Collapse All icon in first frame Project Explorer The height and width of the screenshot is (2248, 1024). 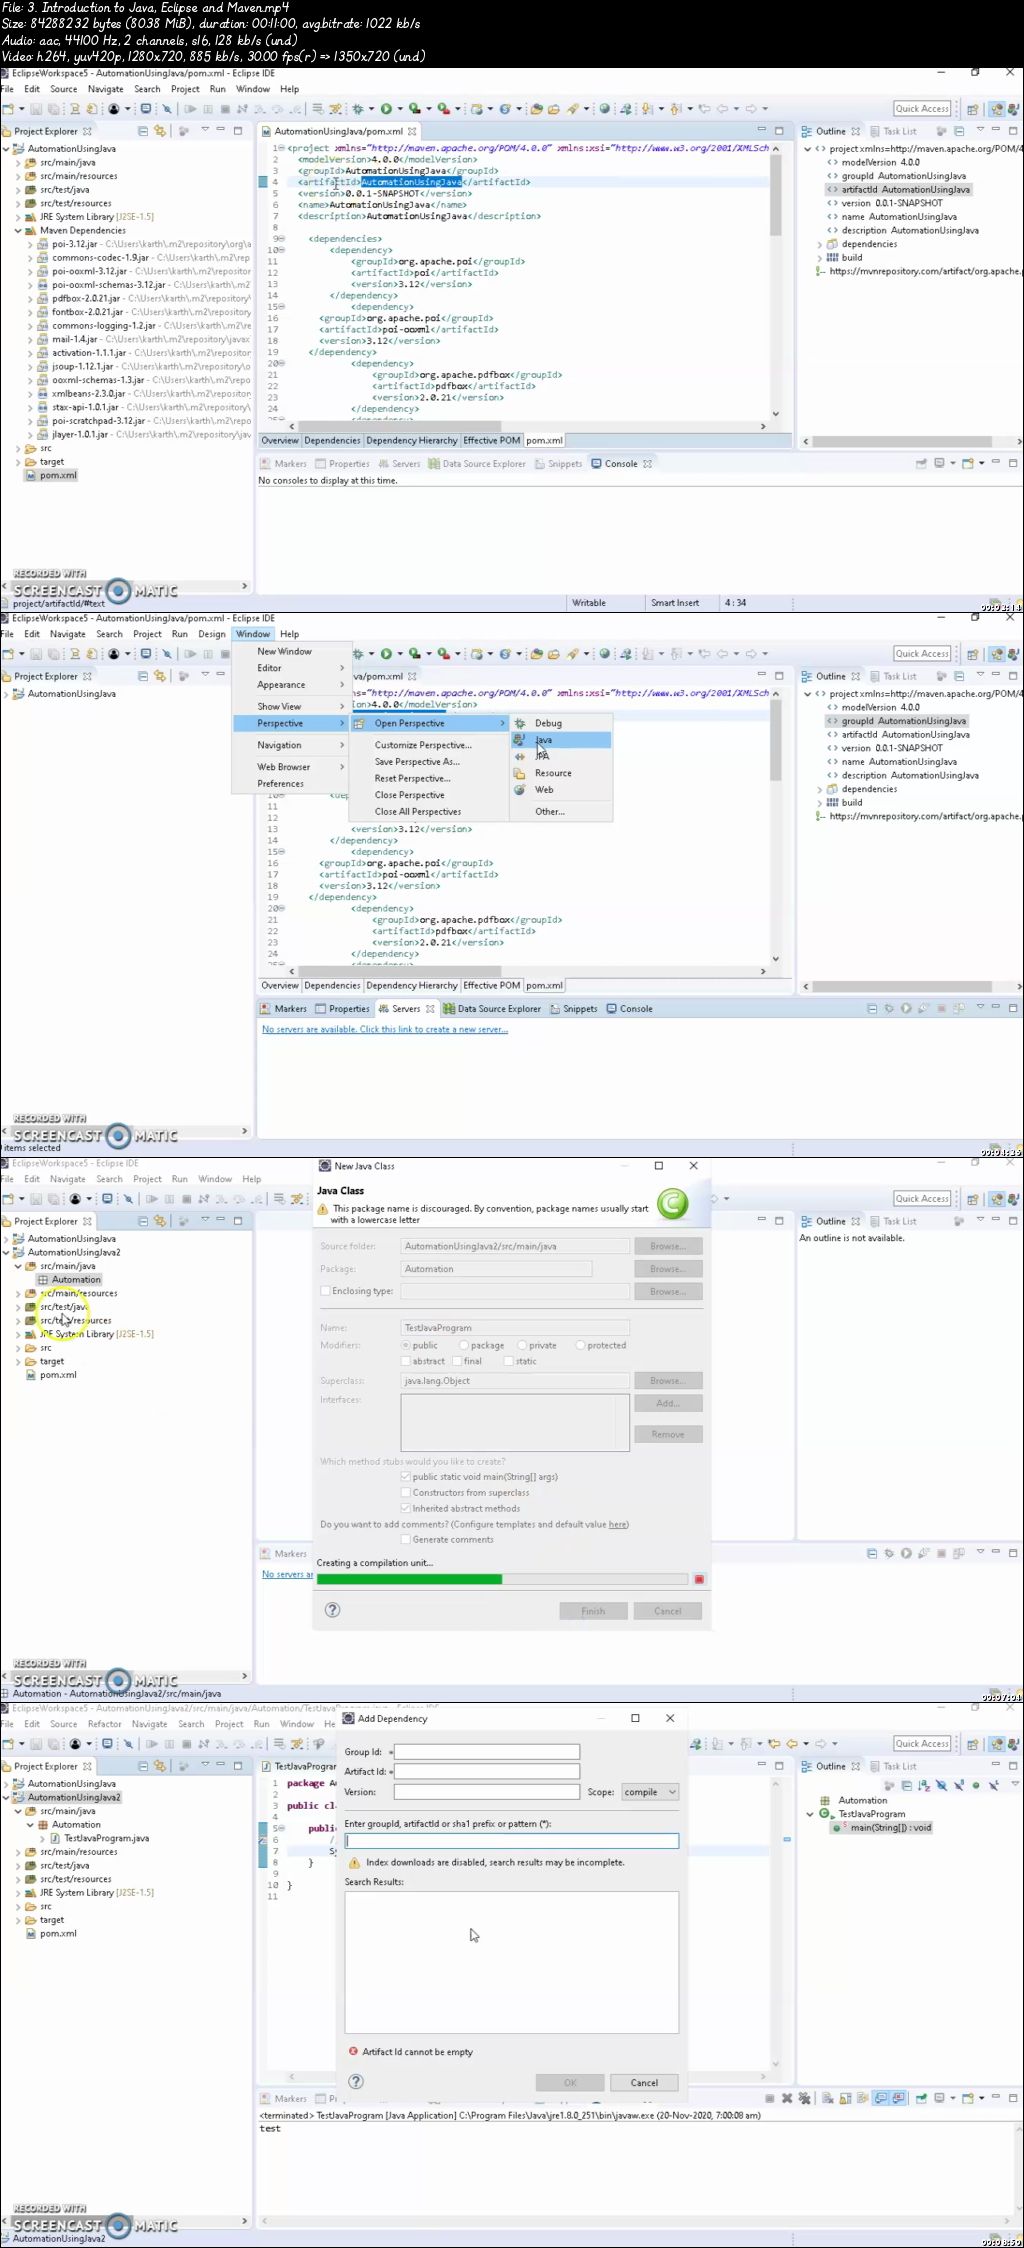pyautogui.click(x=143, y=131)
